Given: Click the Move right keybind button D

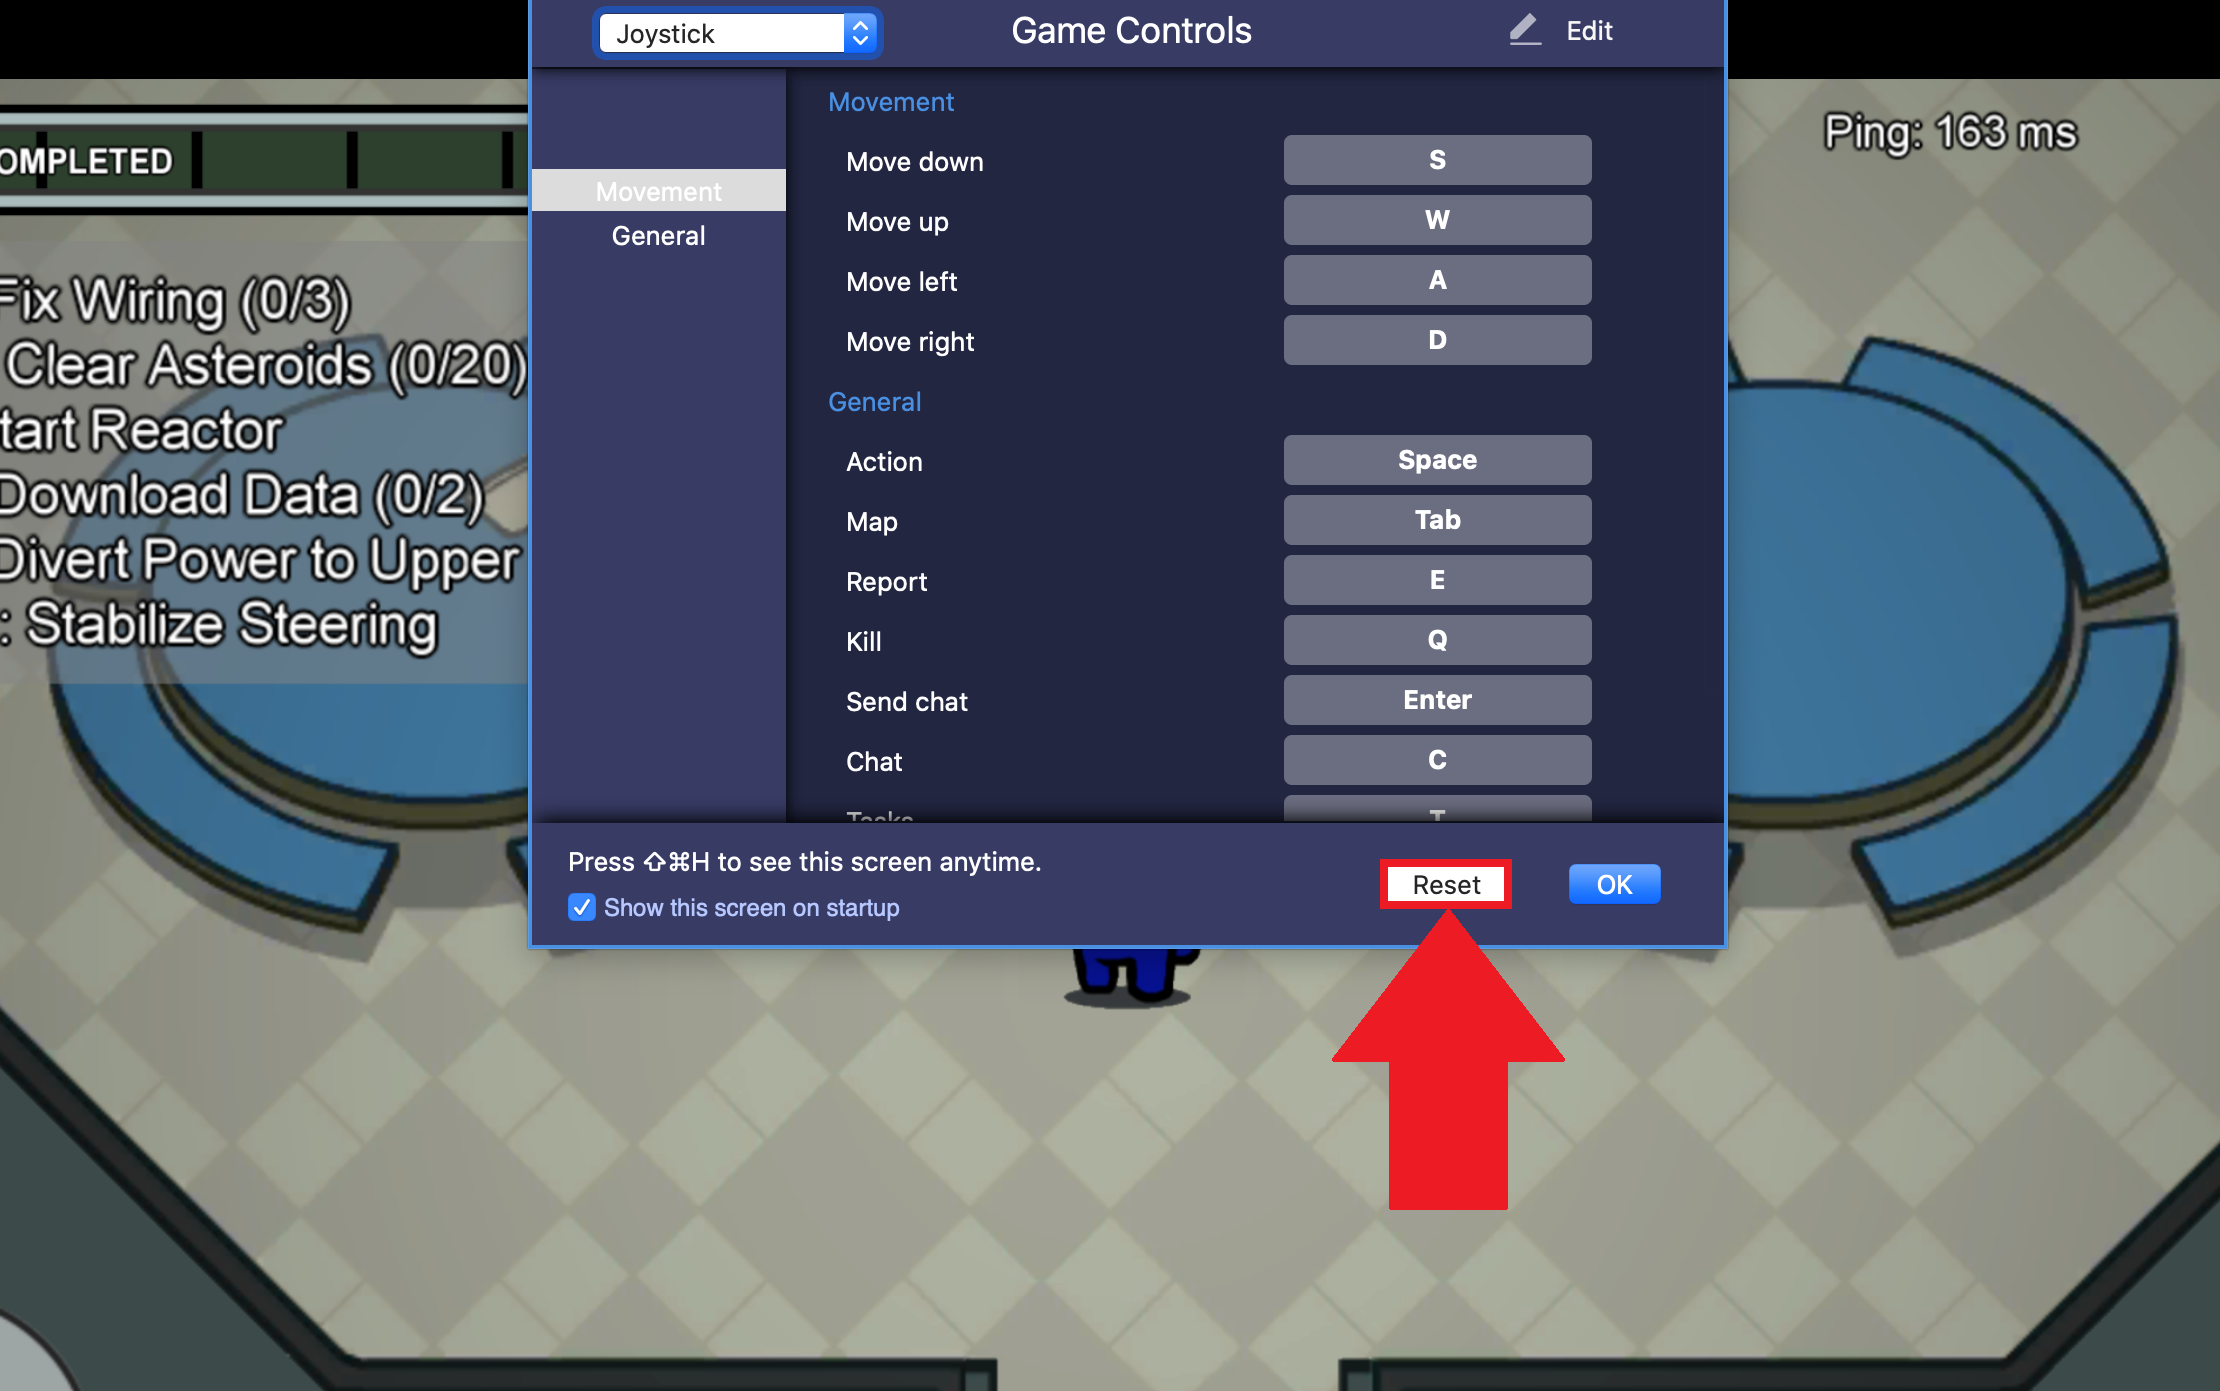Looking at the screenshot, I should tap(1437, 340).
